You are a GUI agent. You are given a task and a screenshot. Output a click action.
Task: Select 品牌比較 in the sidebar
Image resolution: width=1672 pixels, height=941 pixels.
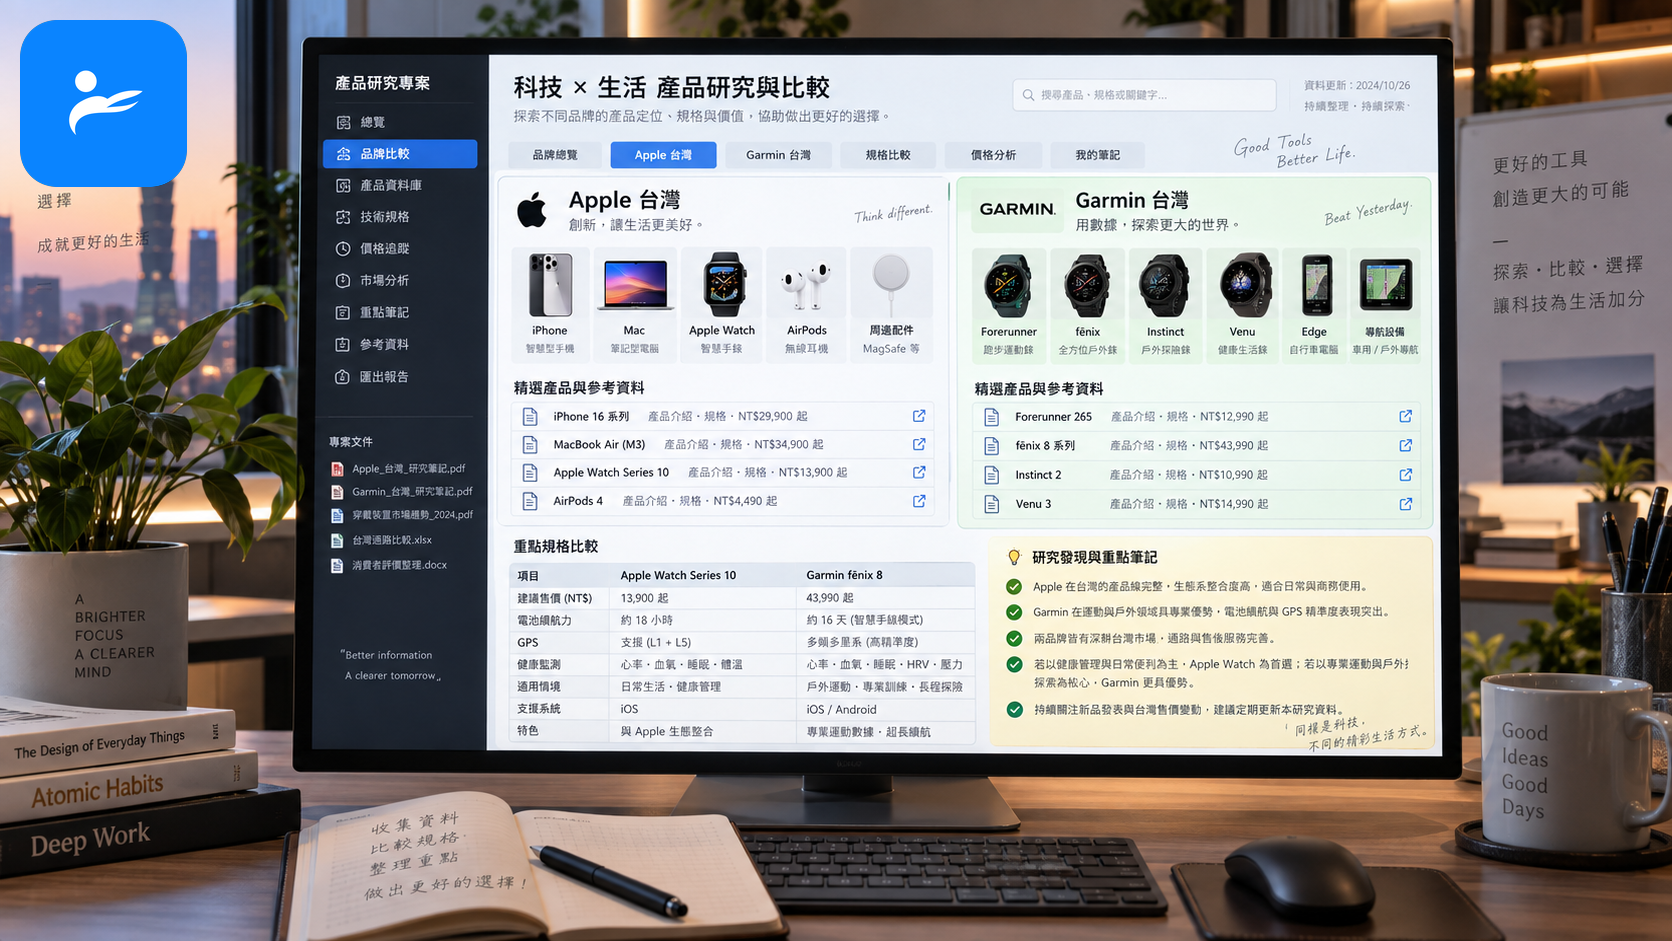coord(399,154)
